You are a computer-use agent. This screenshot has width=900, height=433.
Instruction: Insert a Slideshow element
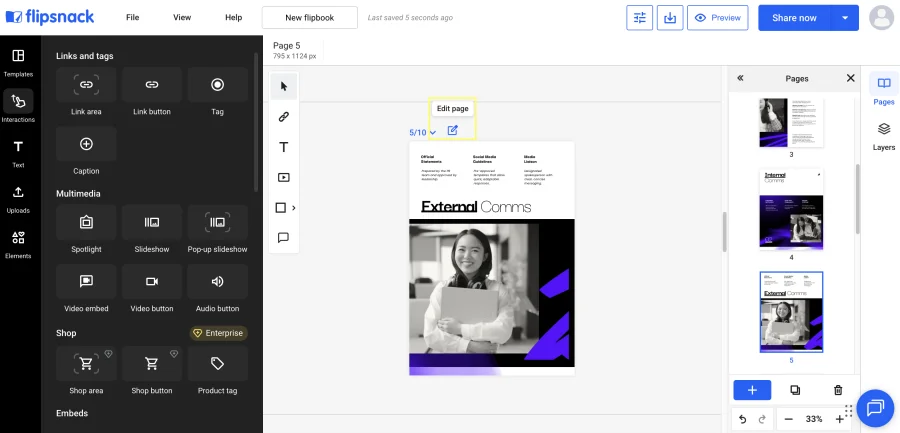pos(152,223)
